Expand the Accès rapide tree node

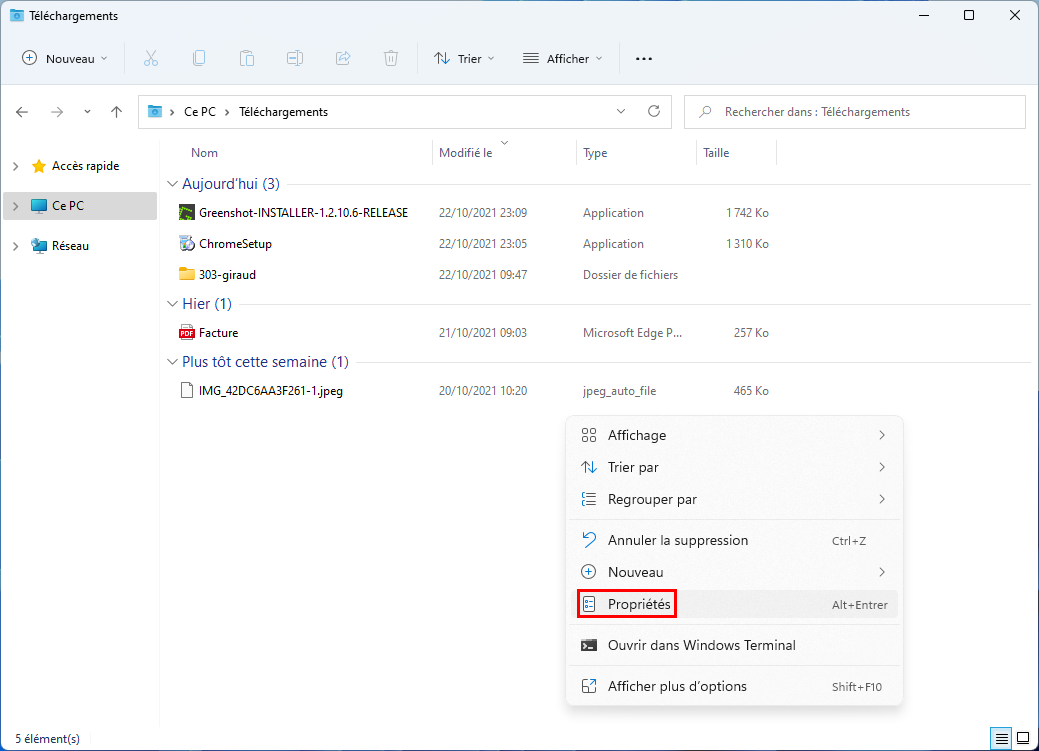pos(16,166)
